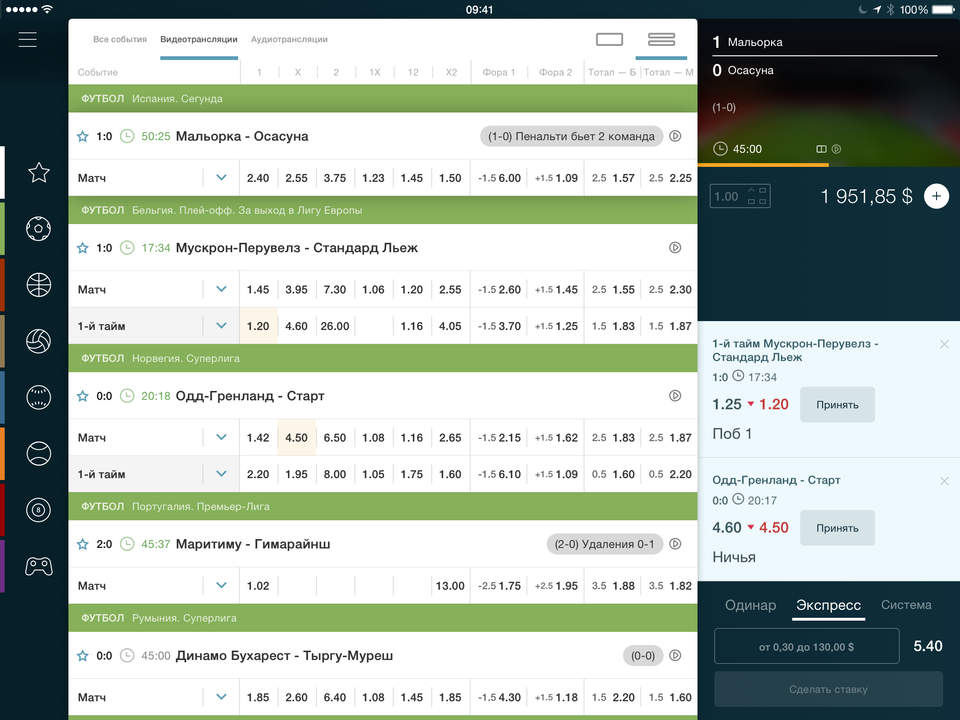The height and width of the screenshot is (720, 960).
Task: Open Португалия. Премьер-Лига league header
Action: pos(383,506)
